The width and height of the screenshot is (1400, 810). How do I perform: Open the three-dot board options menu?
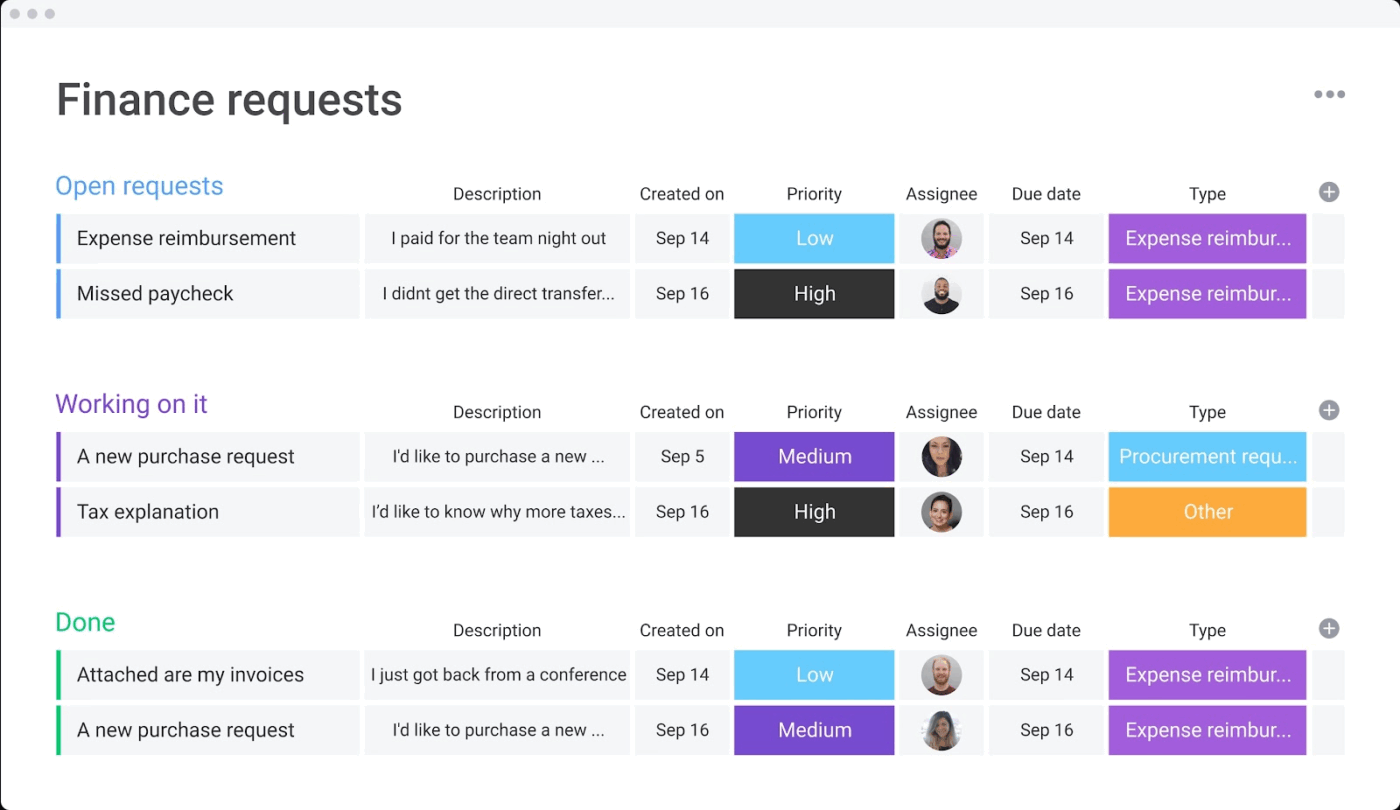(1329, 95)
